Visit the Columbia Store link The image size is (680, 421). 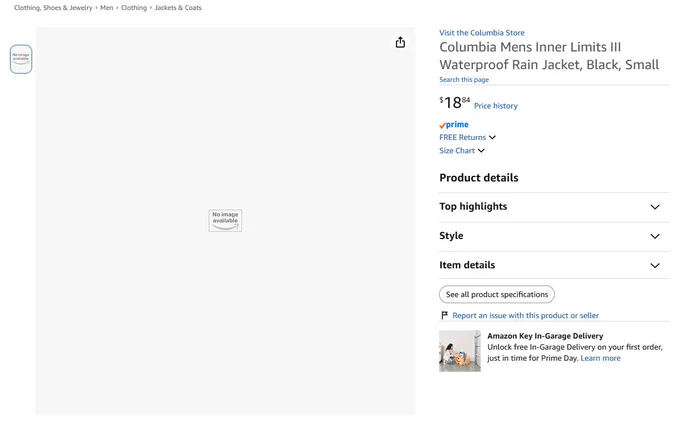pyautogui.click(x=481, y=33)
